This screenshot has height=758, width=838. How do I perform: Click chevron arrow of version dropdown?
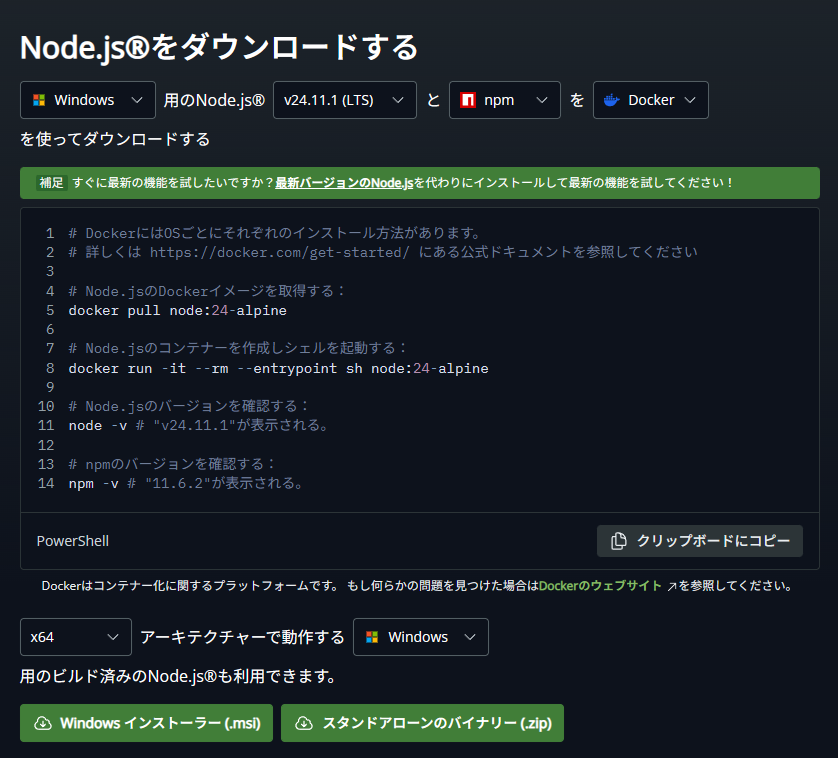pyautogui.click(x=398, y=100)
